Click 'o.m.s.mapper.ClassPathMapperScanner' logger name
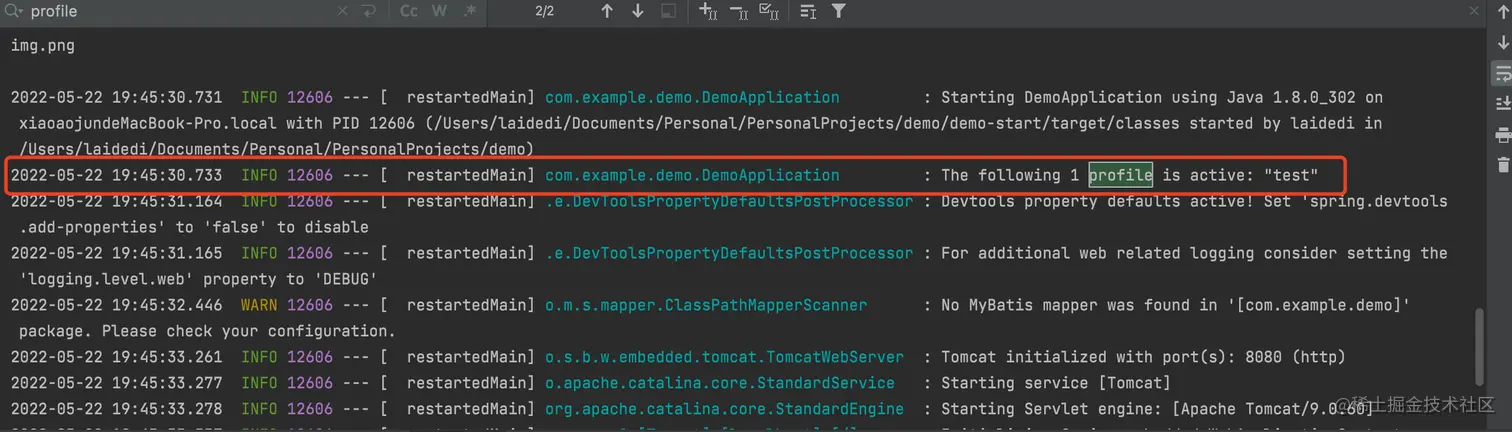This screenshot has width=1512, height=432. (706, 305)
